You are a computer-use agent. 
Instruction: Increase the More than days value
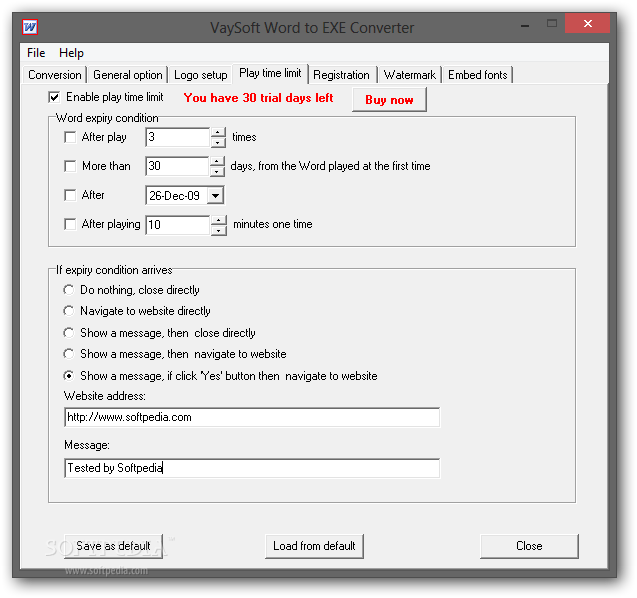point(217,161)
